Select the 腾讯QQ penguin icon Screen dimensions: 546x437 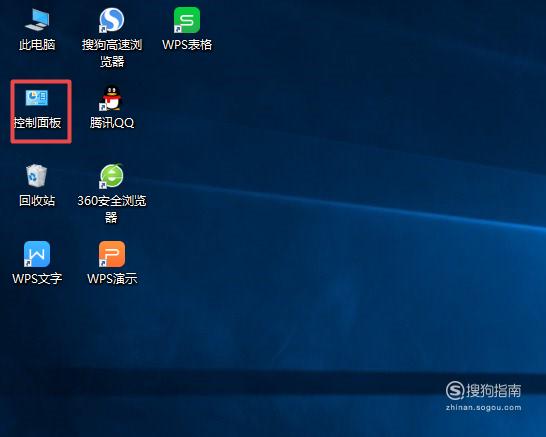pyautogui.click(x=111, y=98)
